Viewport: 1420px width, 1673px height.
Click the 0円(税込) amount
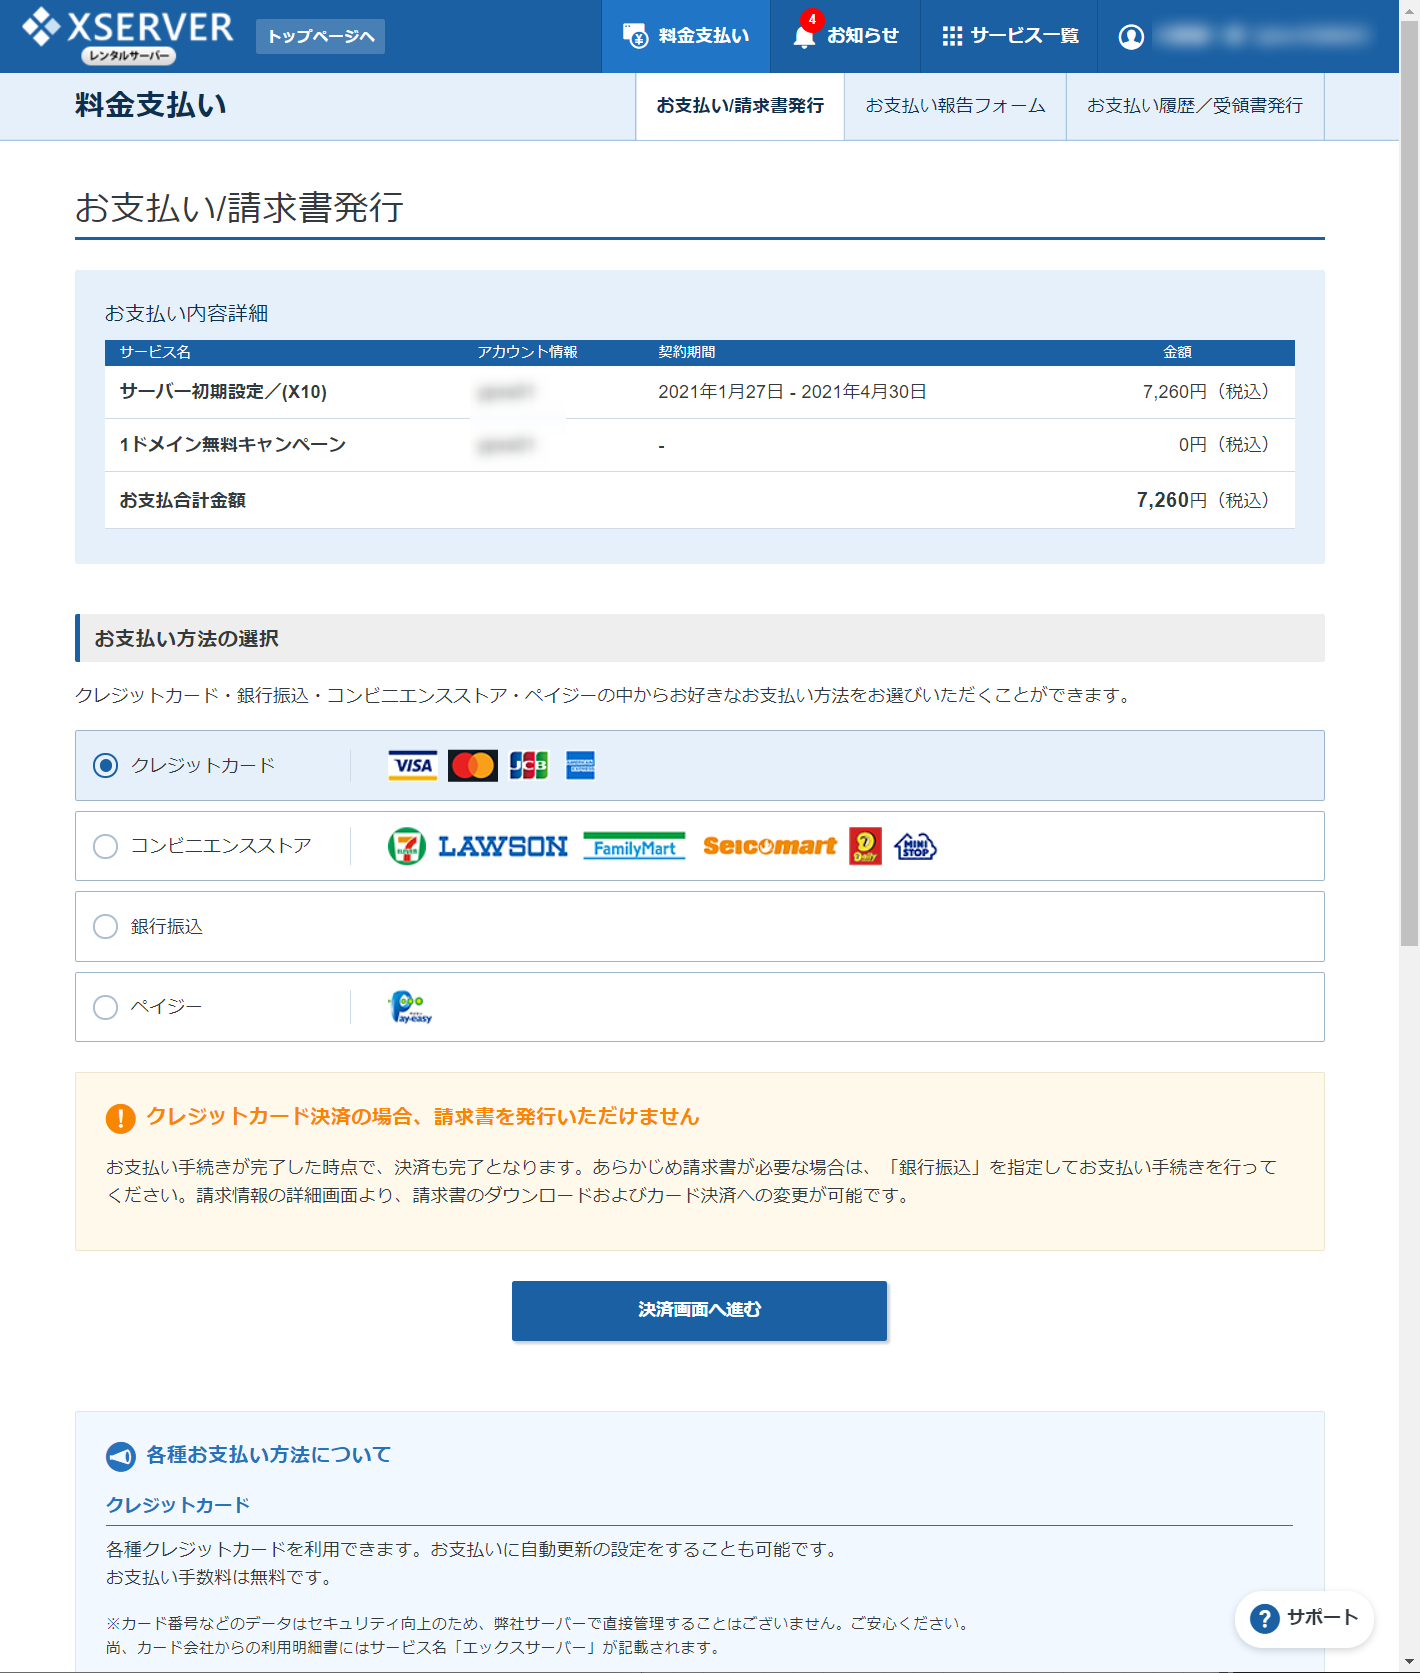pos(1224,445)
